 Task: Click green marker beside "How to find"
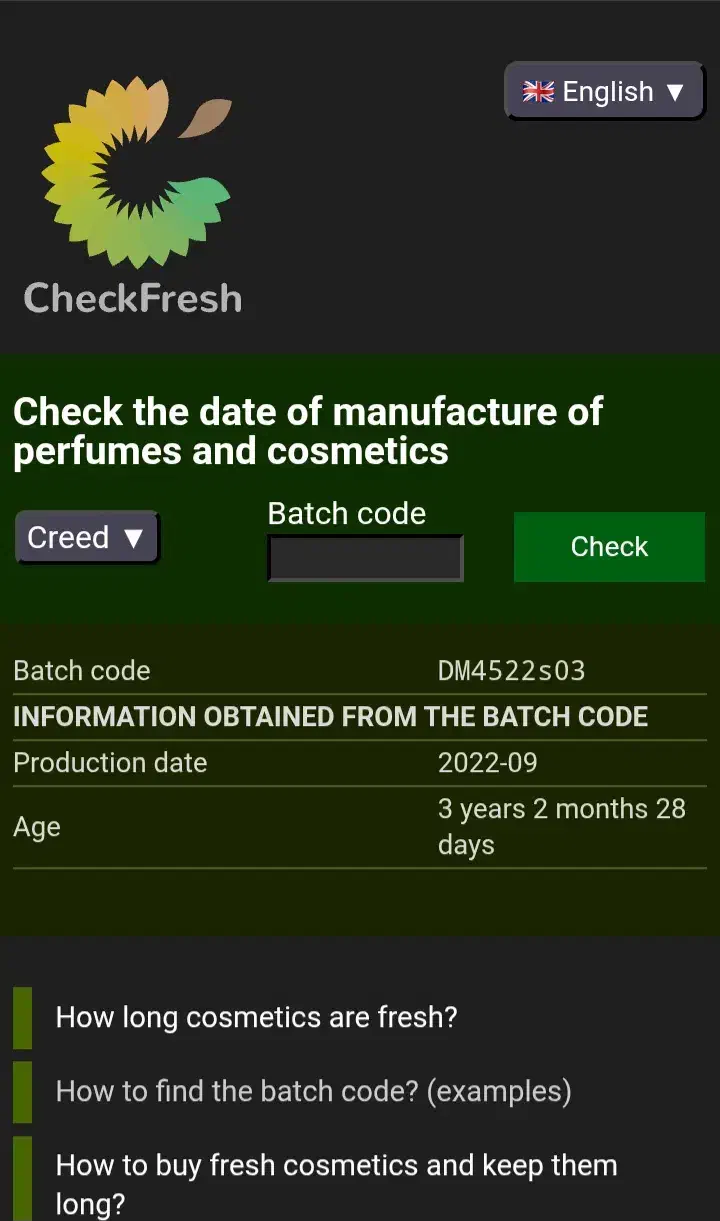[x=22, y=1091]
